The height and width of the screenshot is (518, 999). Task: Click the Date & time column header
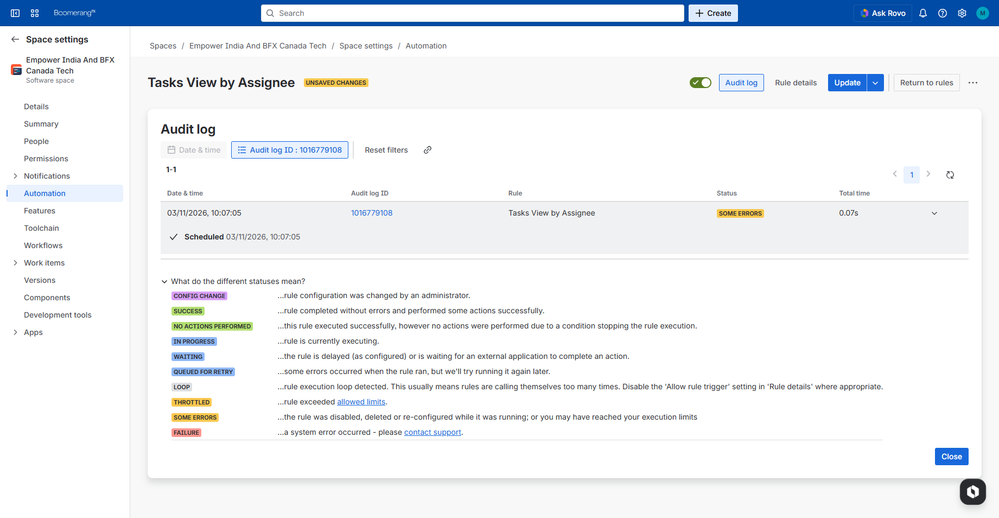[185, 193]
